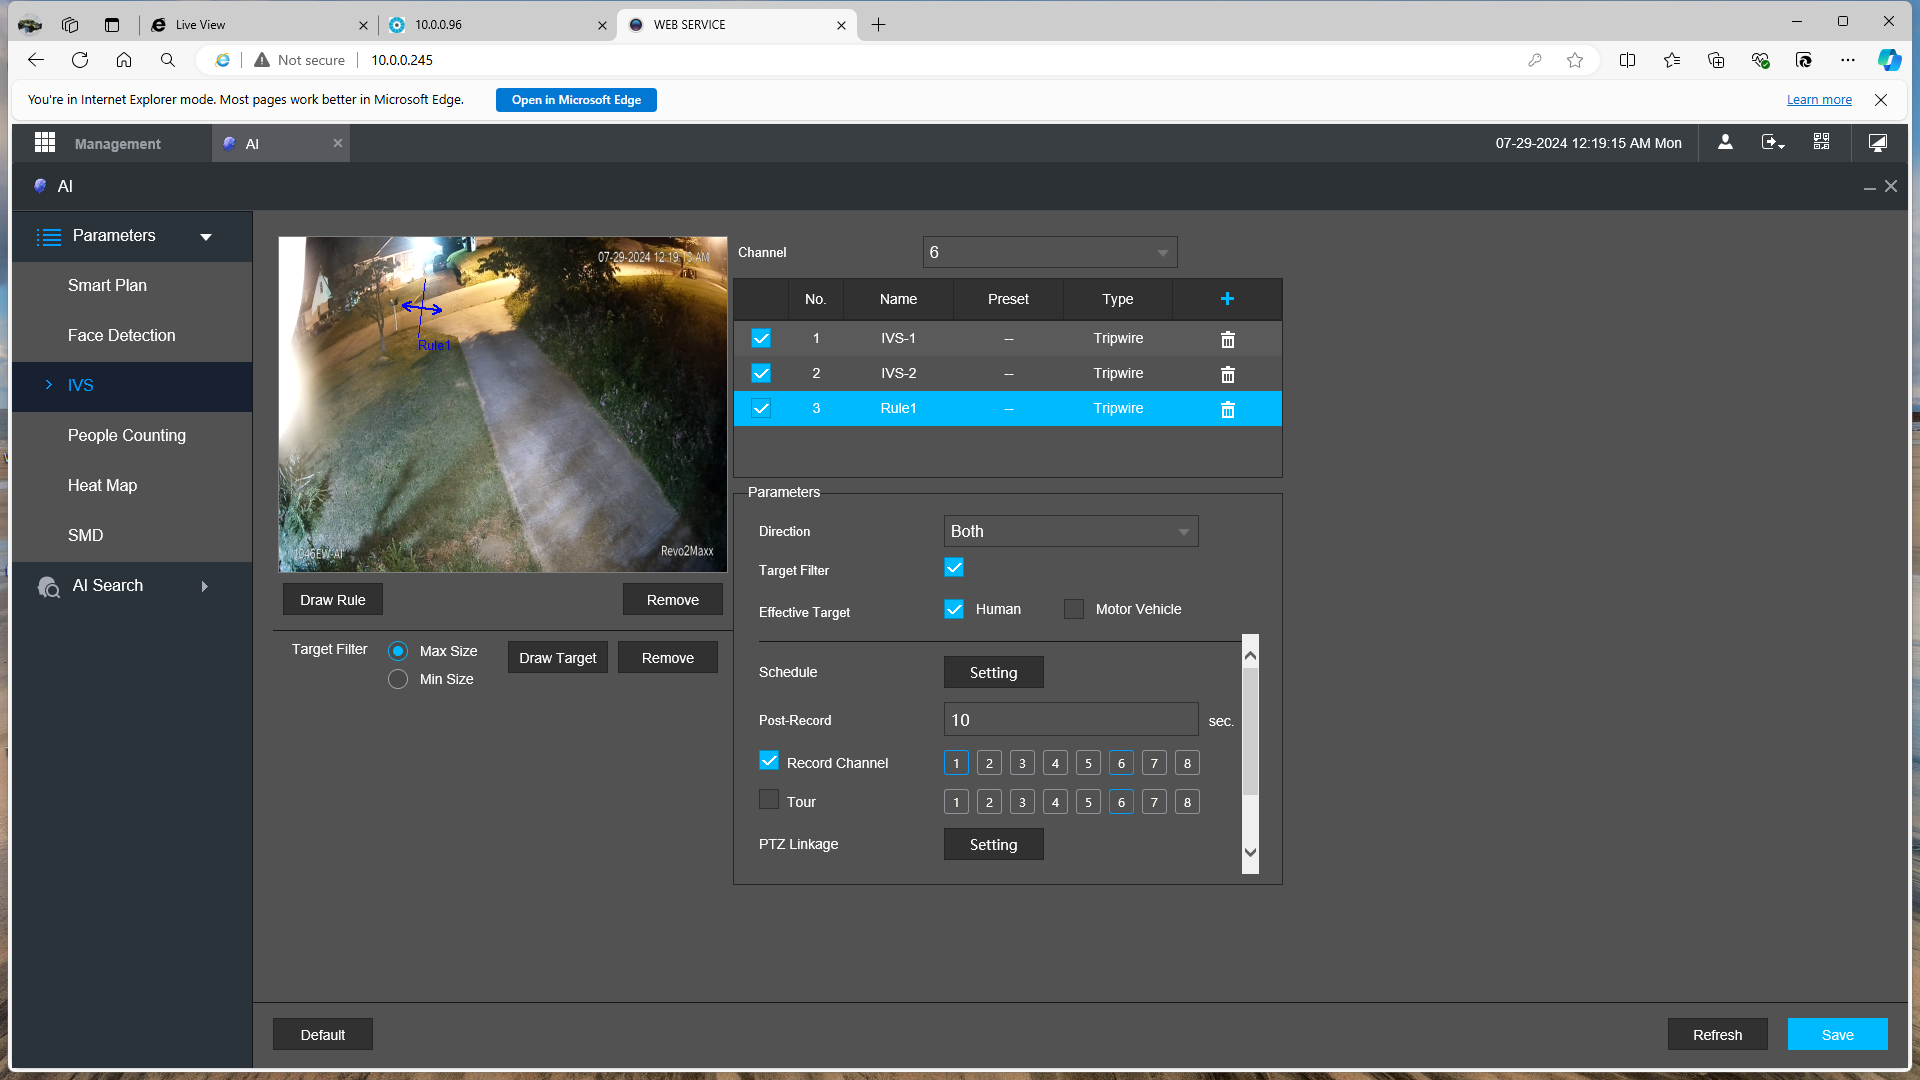Click the browser refresh icon

pos(80,60)
